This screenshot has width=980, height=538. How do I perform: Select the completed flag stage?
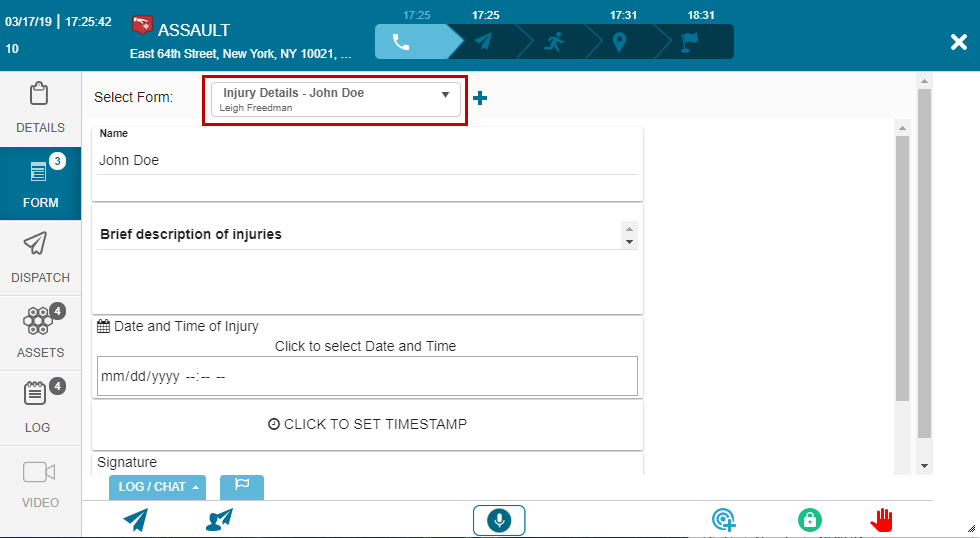click(690, 42)
